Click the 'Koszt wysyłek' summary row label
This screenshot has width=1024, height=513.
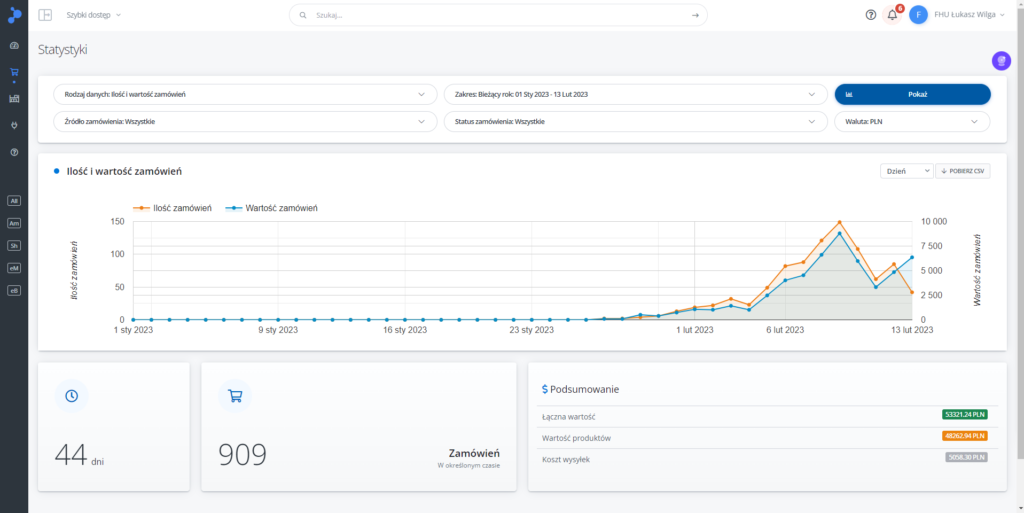coord(566,459)
